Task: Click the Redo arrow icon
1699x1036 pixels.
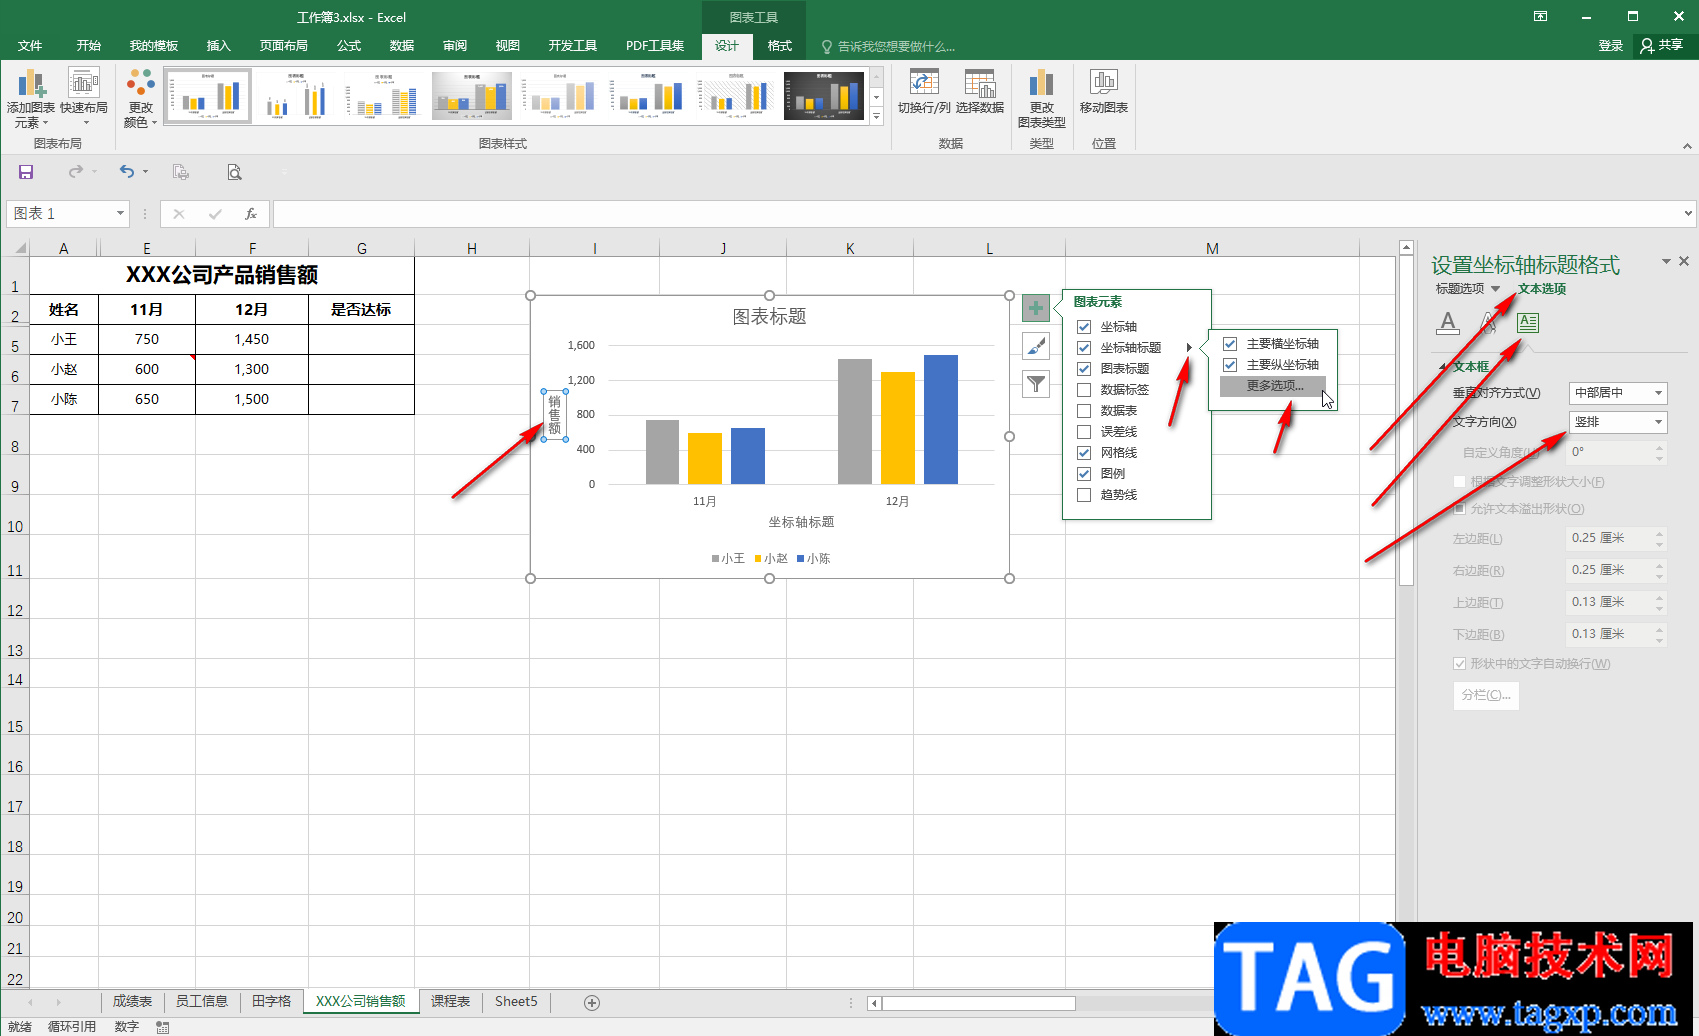Action: pos(76,172)
